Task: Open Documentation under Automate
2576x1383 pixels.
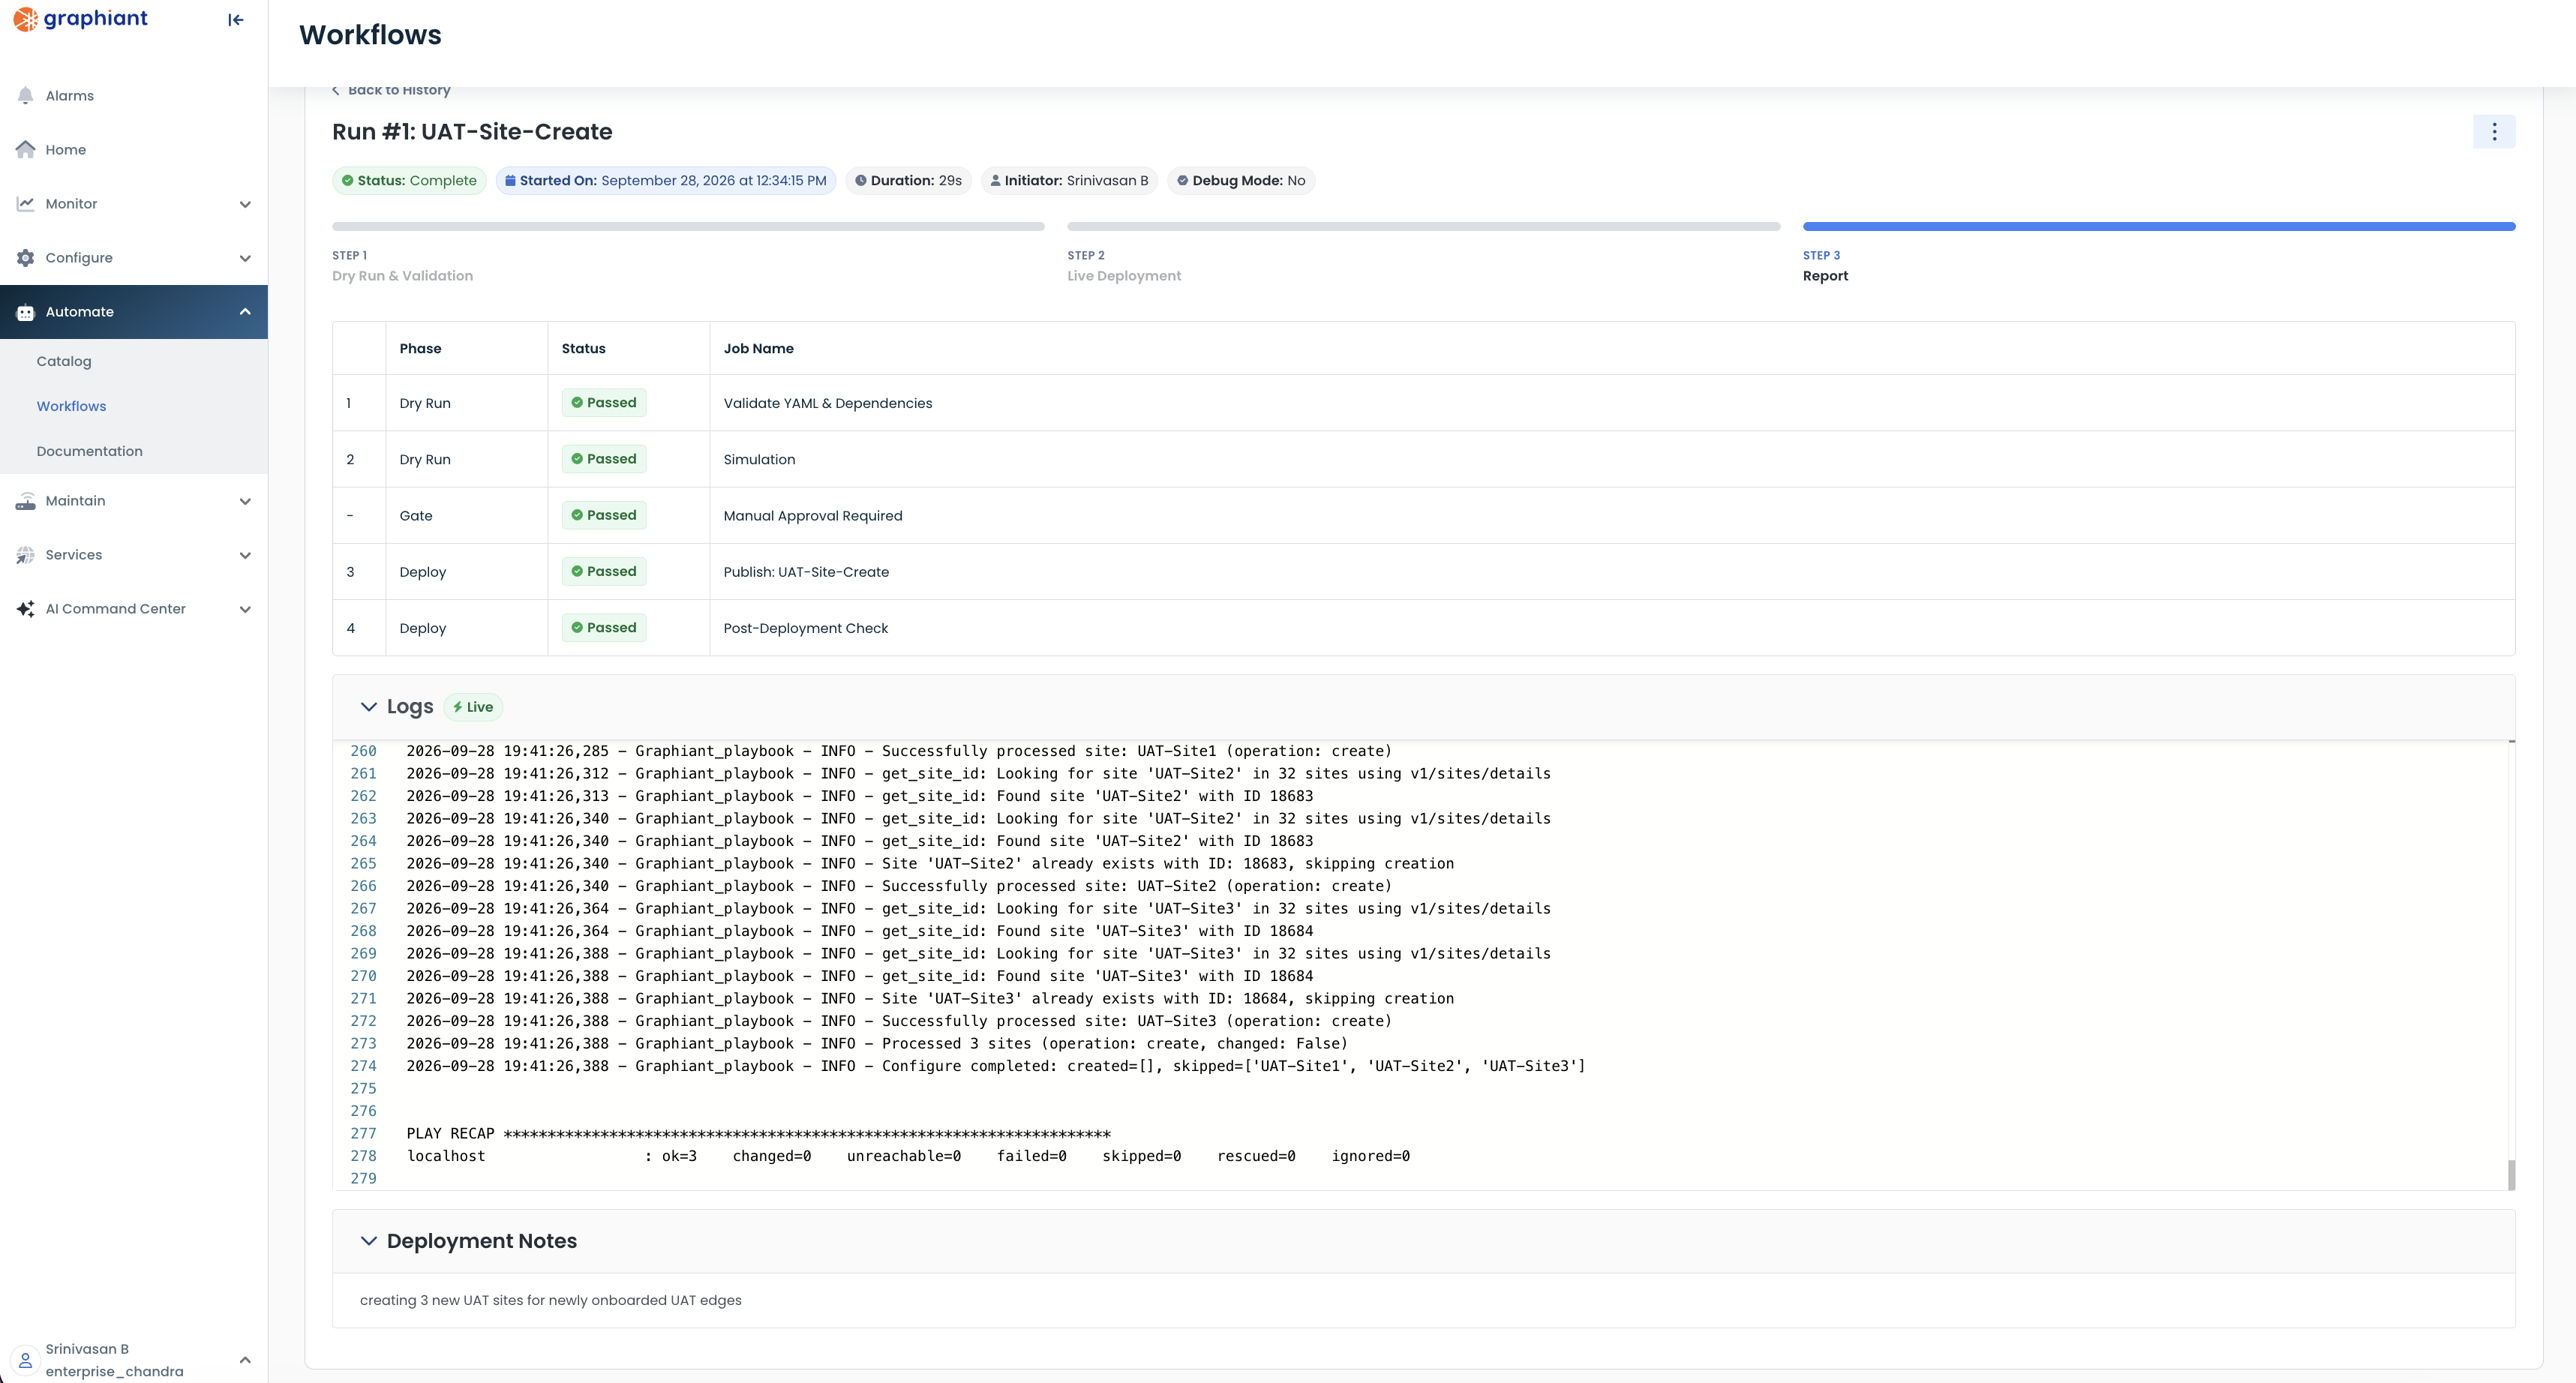Action: click(x=89, y=451)
